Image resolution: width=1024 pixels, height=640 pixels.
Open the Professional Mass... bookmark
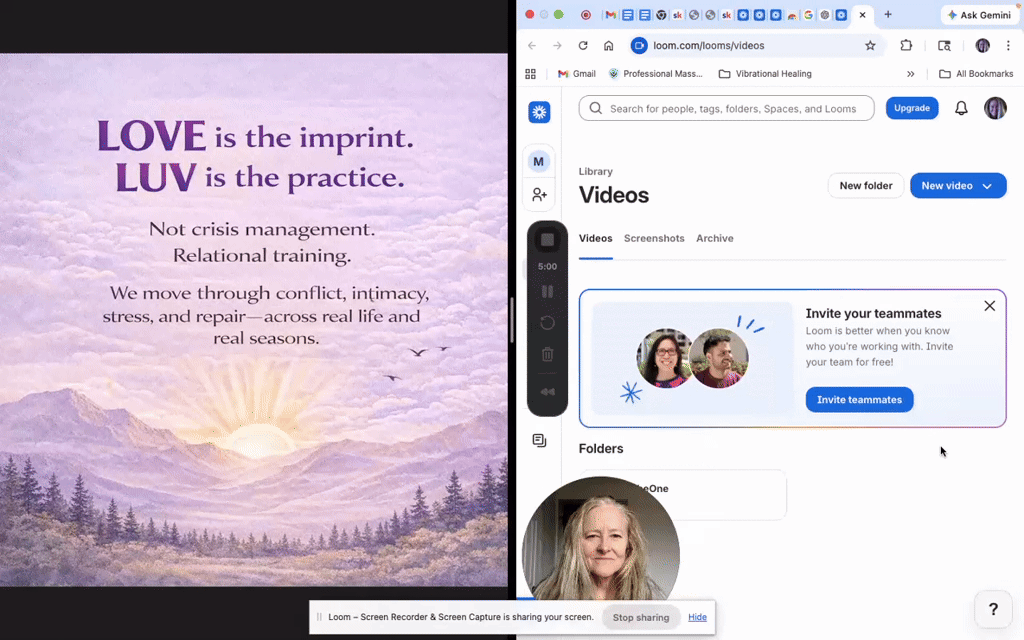(x=655, y=74)
